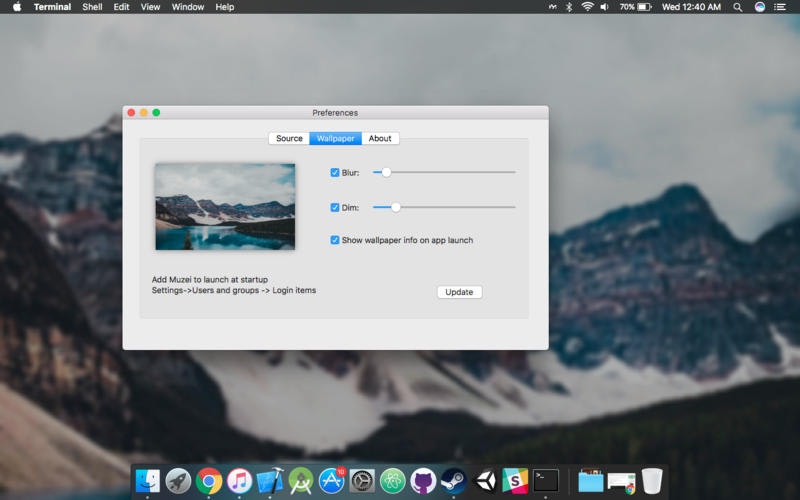Launch Google Chrome from the dock
This screenshot has height=500, width=800.
coord(209,481)
